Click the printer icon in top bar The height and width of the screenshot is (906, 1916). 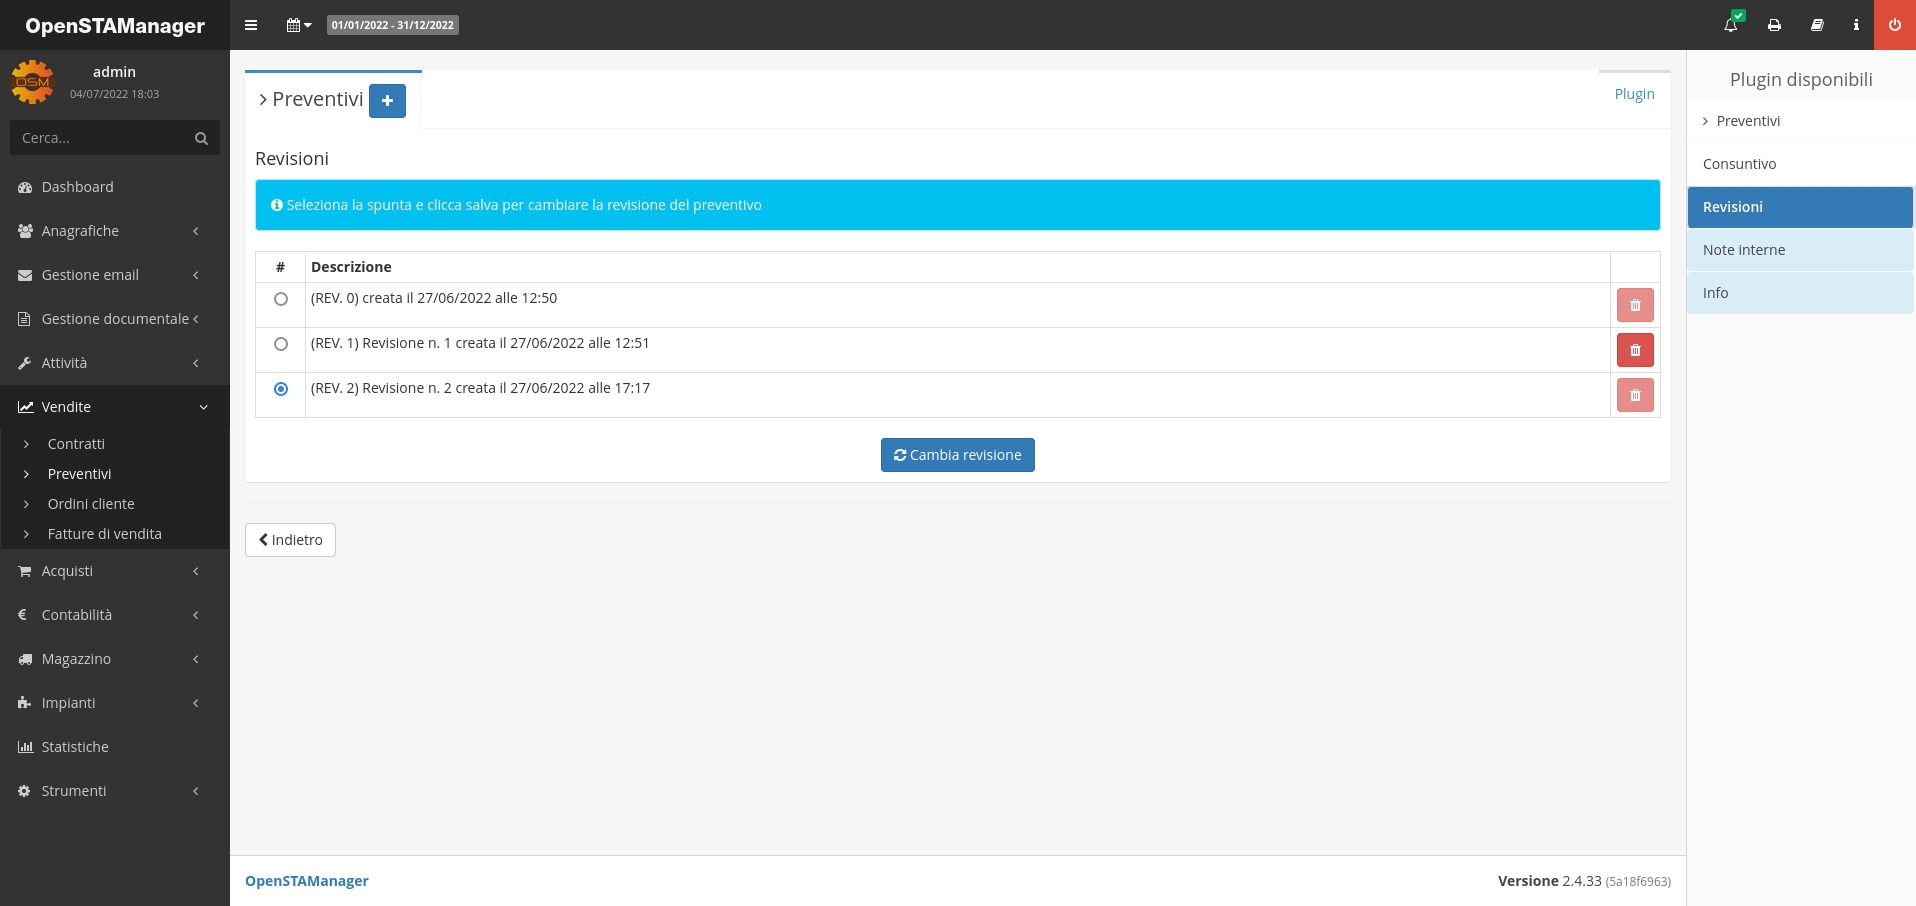pyautogui.click(x=1774, y=25)
